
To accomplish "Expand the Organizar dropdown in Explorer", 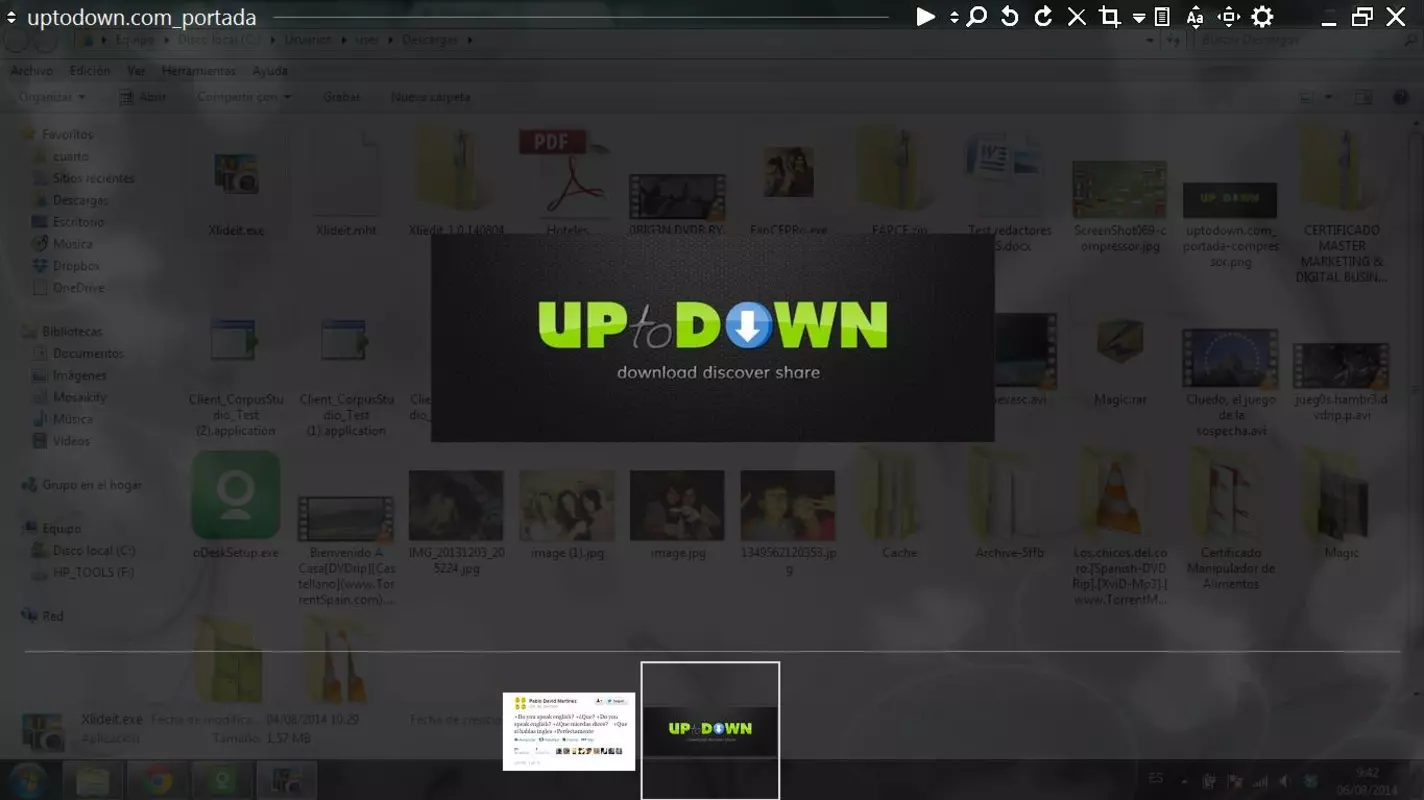I will point(52,97).
